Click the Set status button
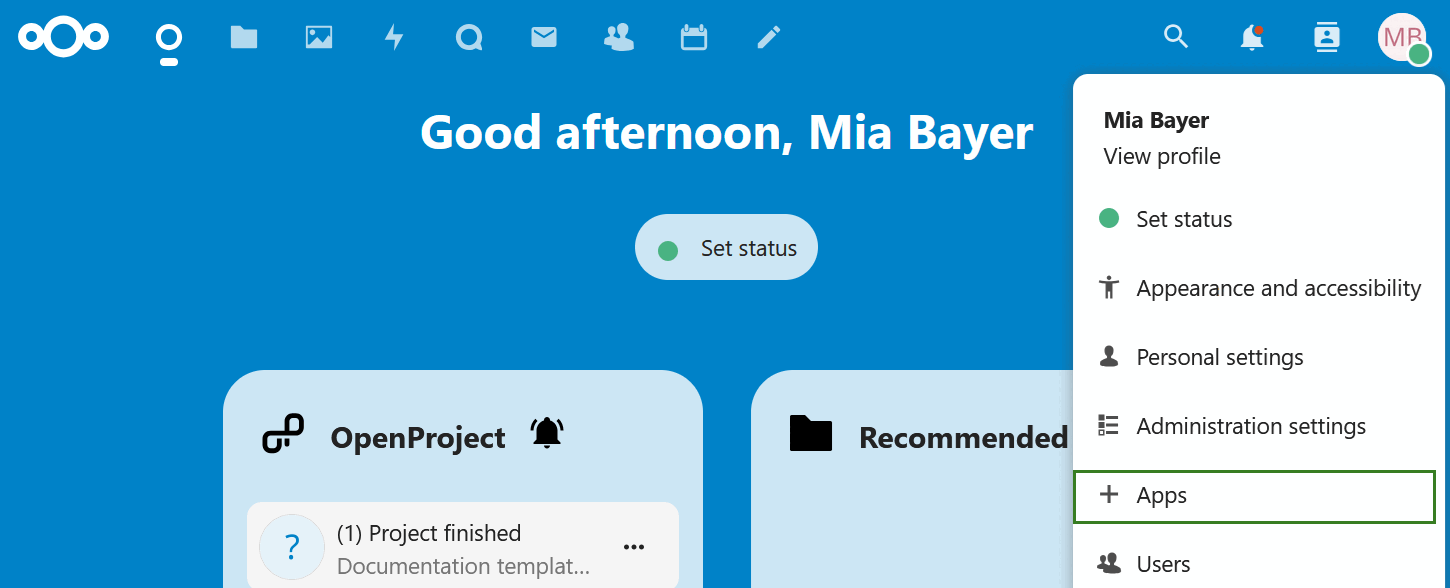 tap(726, 247)
